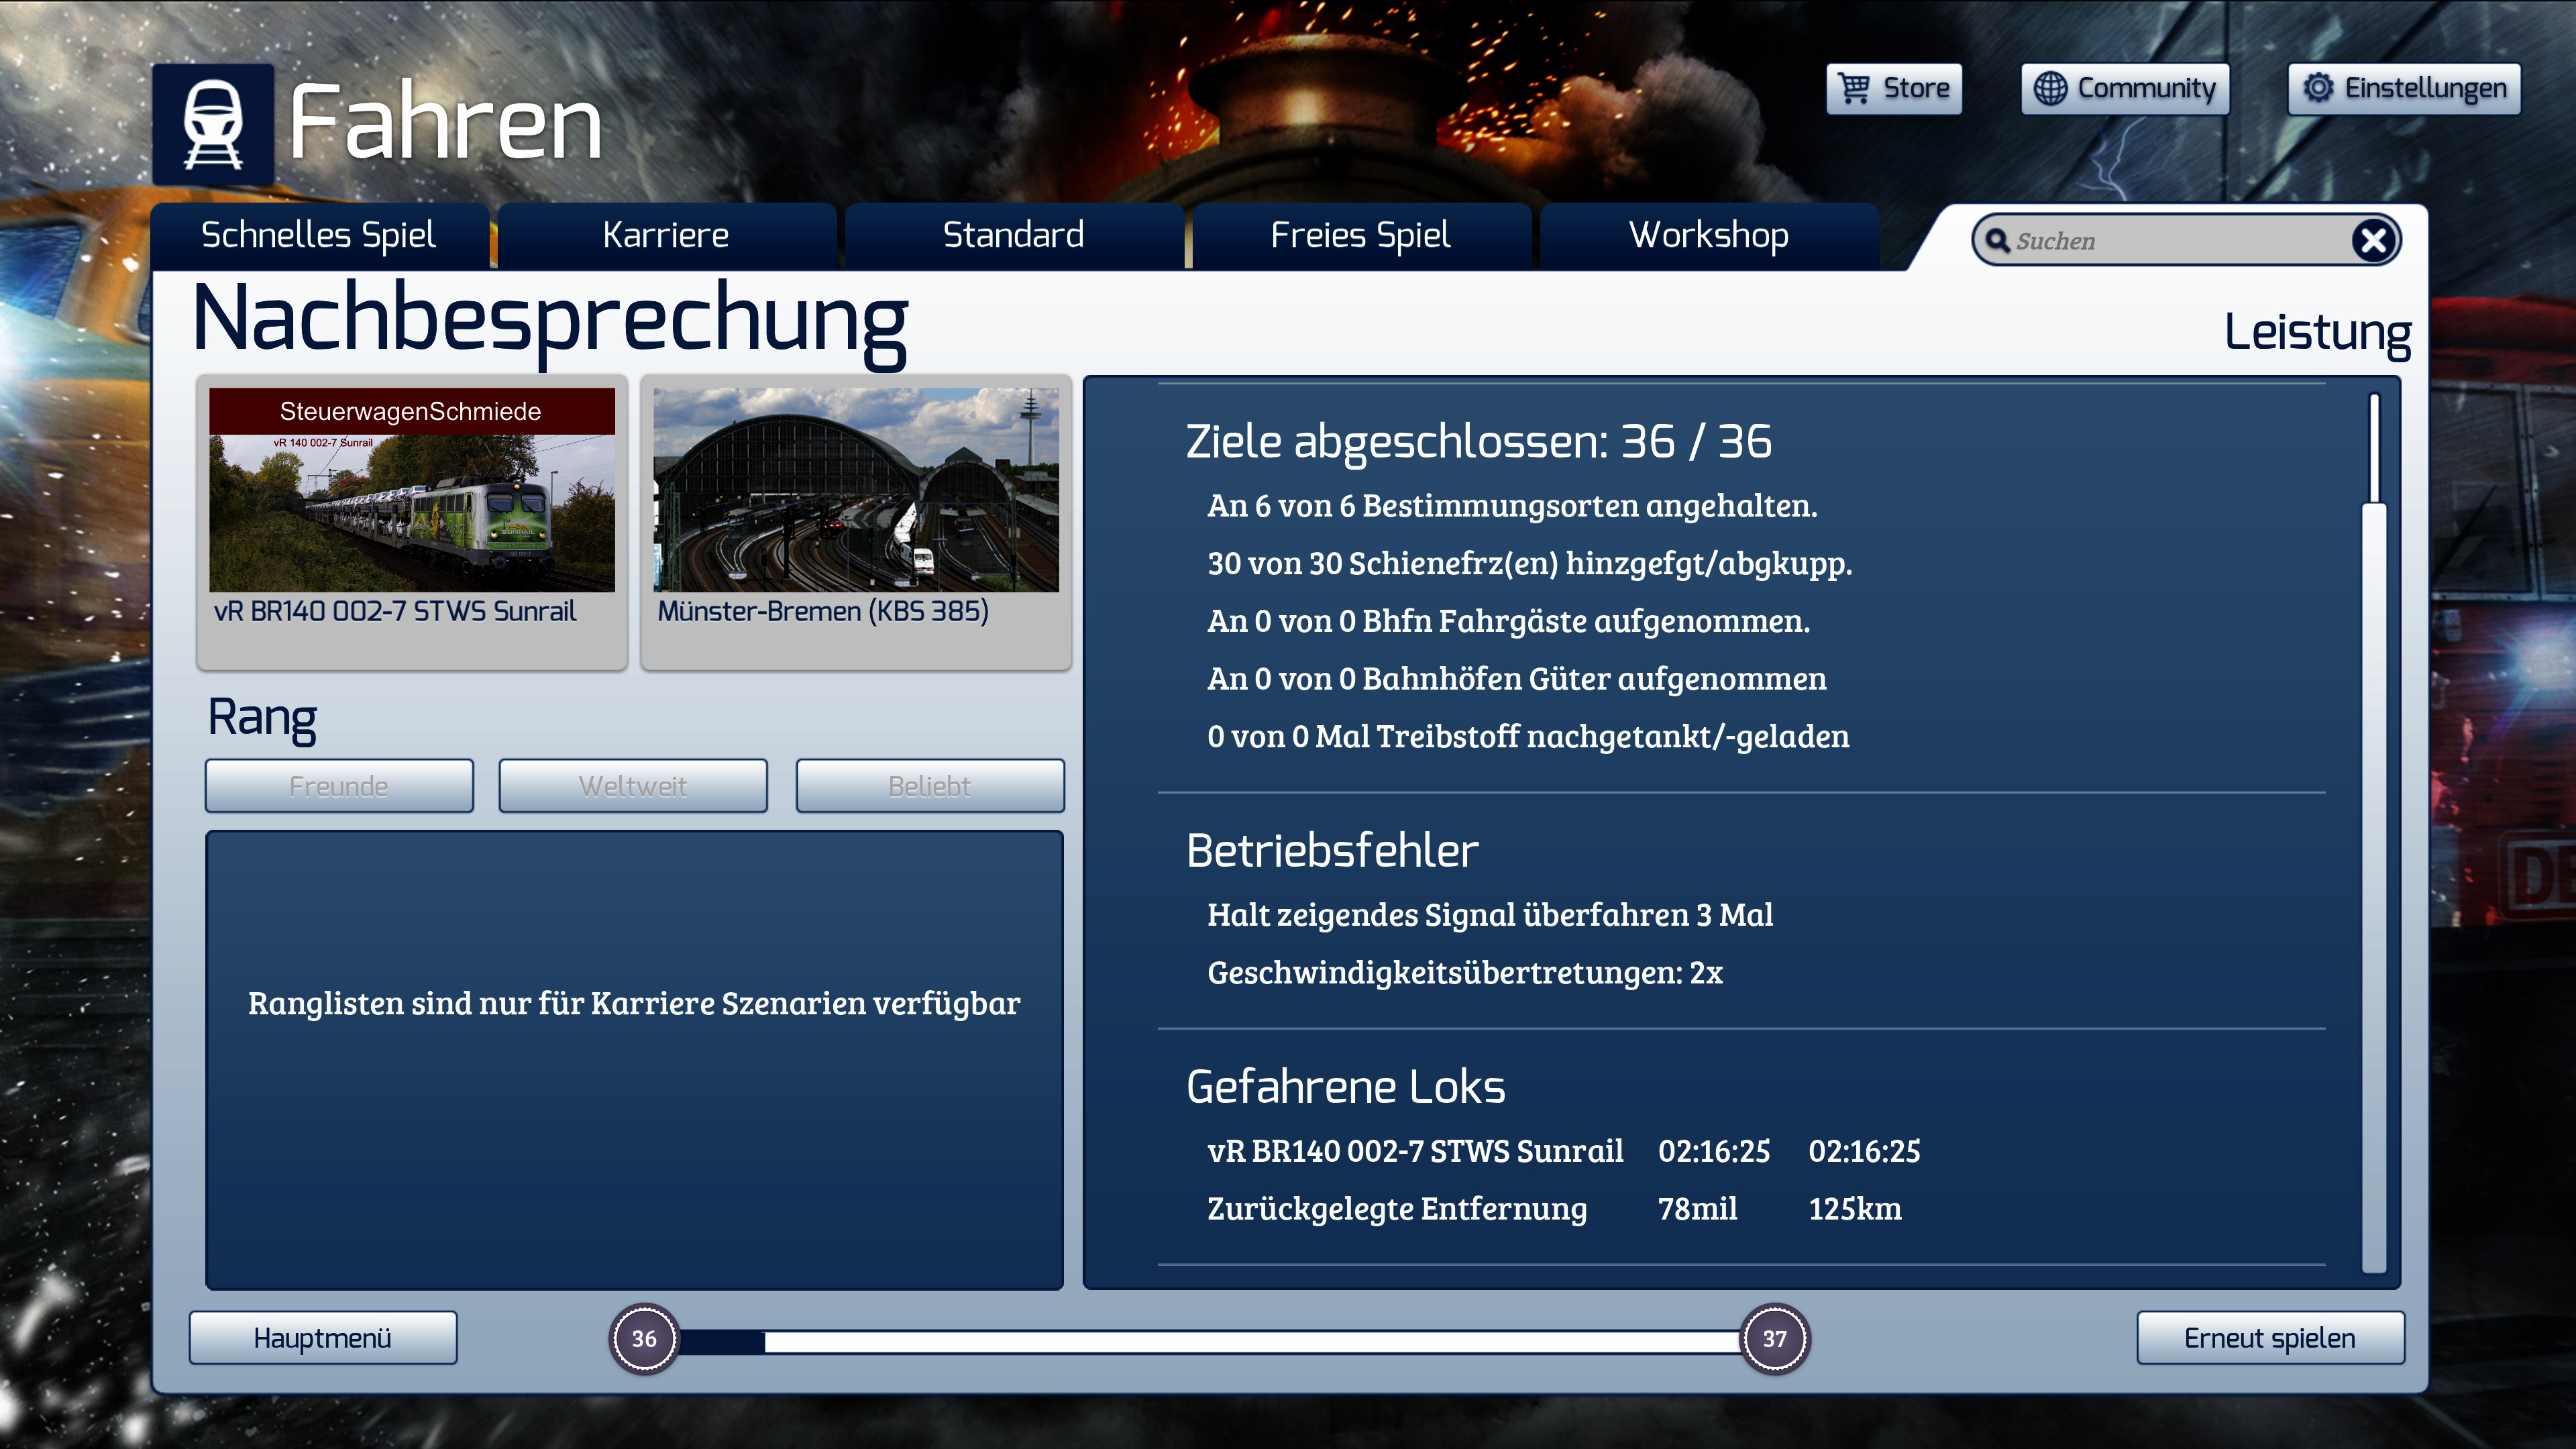Open the Karriere tab
This screenshot has height=1449, width=2576.
coord(665,235)
